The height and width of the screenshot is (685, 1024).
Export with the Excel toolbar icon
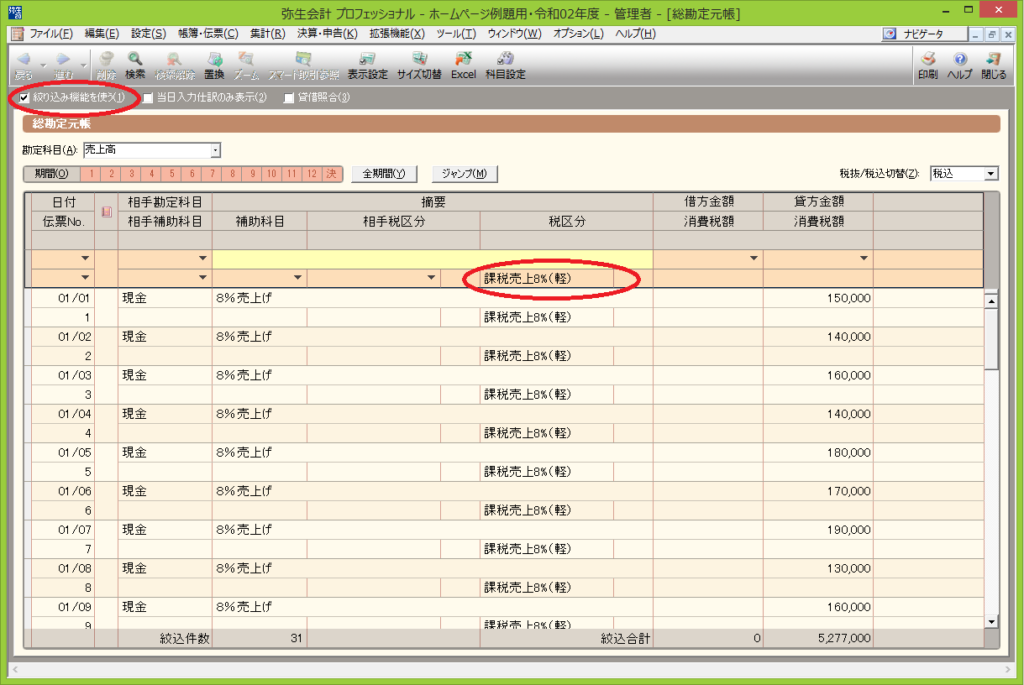tap(463, 65)
